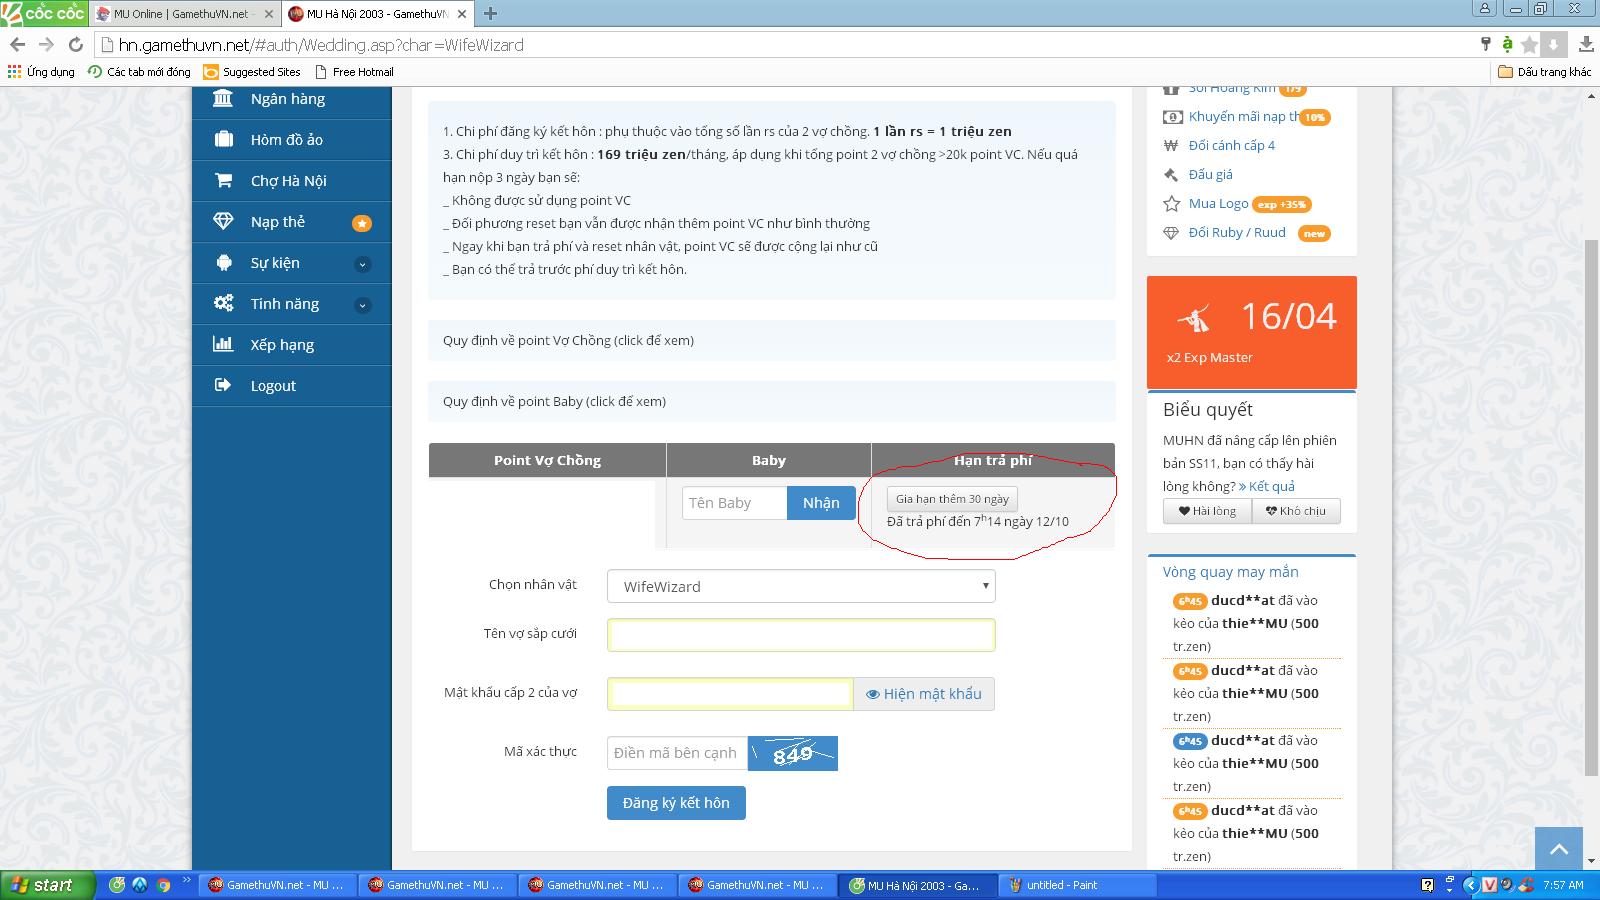Click the diamond icon next to Nạp thẻ
This screenshot has height=900, width=1600.
tap(223, 221)
